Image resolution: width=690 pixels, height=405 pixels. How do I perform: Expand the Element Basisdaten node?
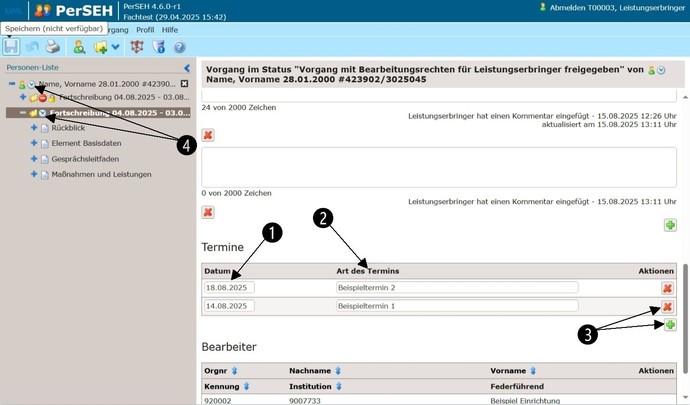34,143
